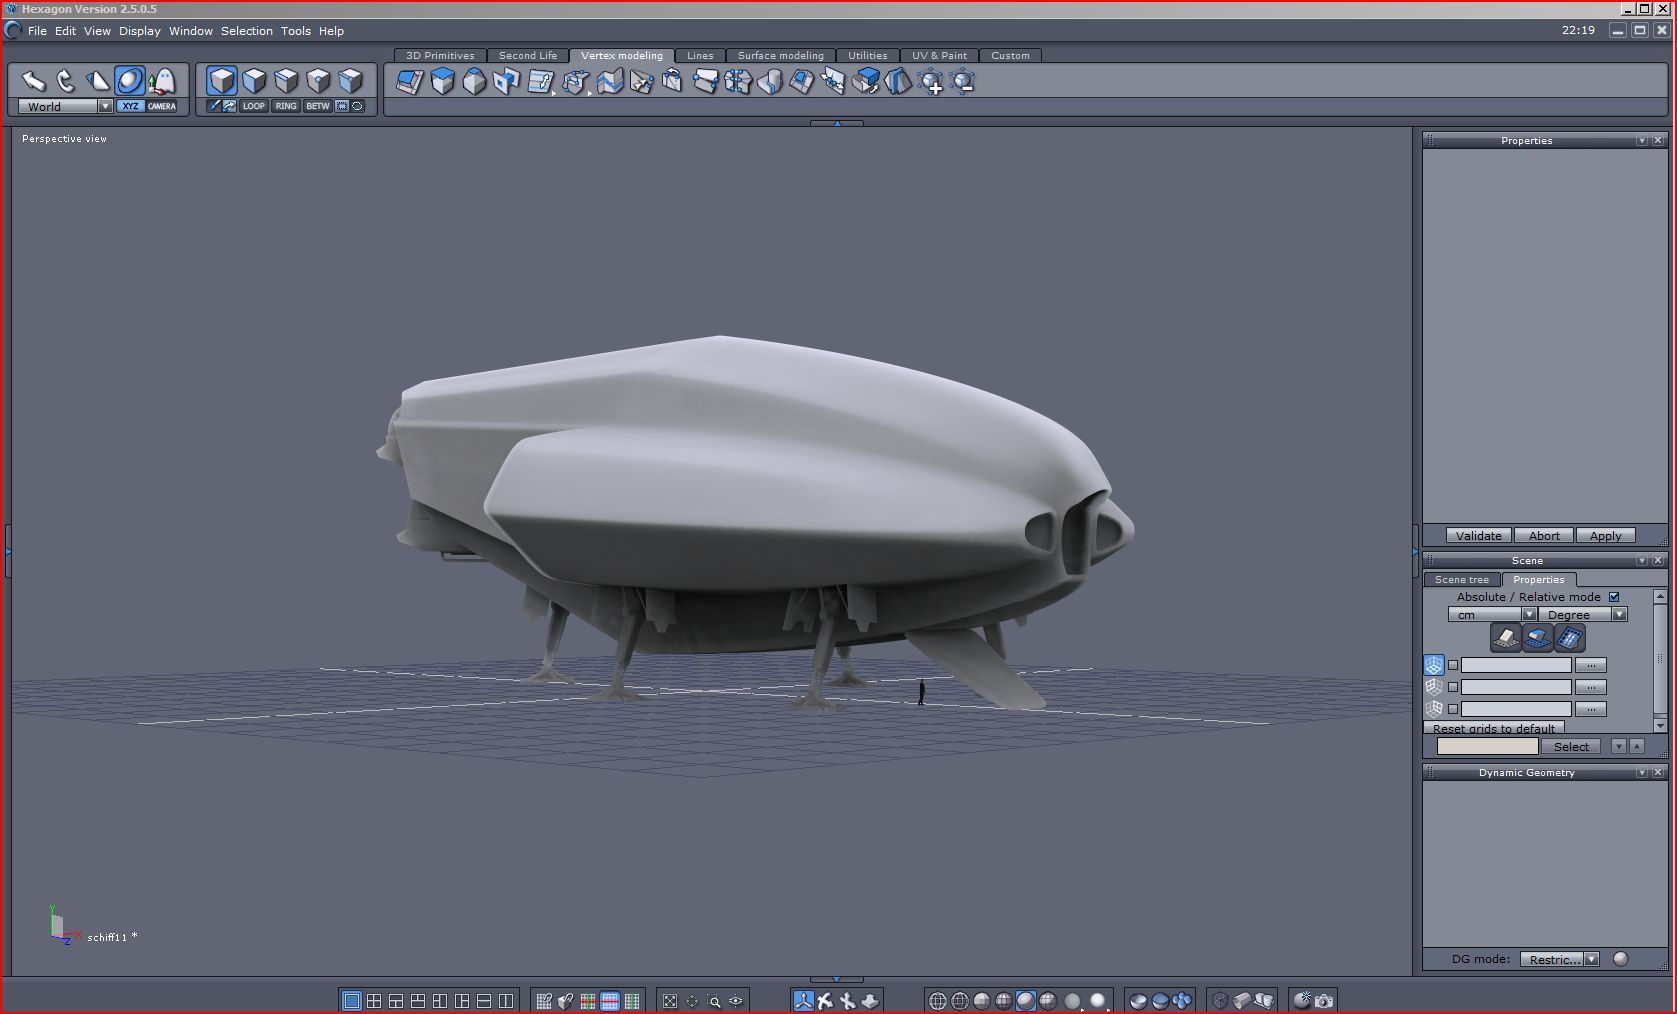The height and width of the screenshot is (1014, 1677).
Task: Open the Scene tree tab
Action: [x=1462, y=580]
